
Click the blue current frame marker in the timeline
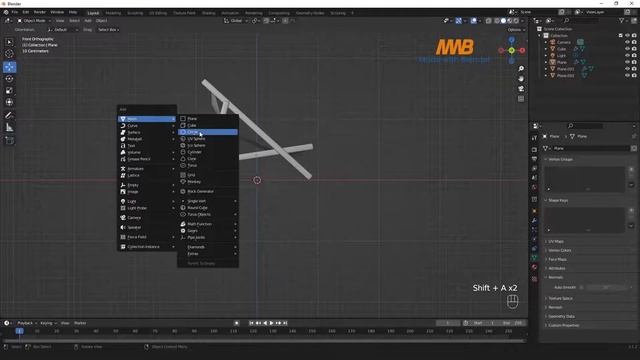coord(20,331)
